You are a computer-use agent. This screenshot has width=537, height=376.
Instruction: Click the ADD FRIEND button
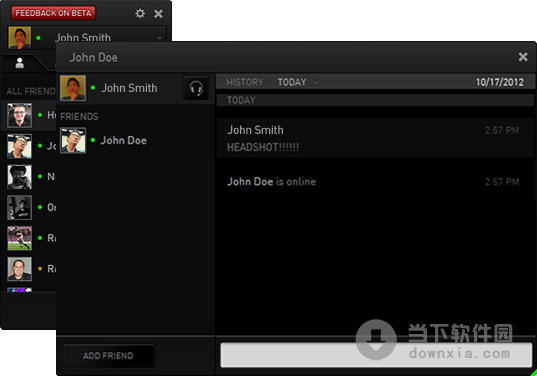pyautogui.click(x=108, y=356)
